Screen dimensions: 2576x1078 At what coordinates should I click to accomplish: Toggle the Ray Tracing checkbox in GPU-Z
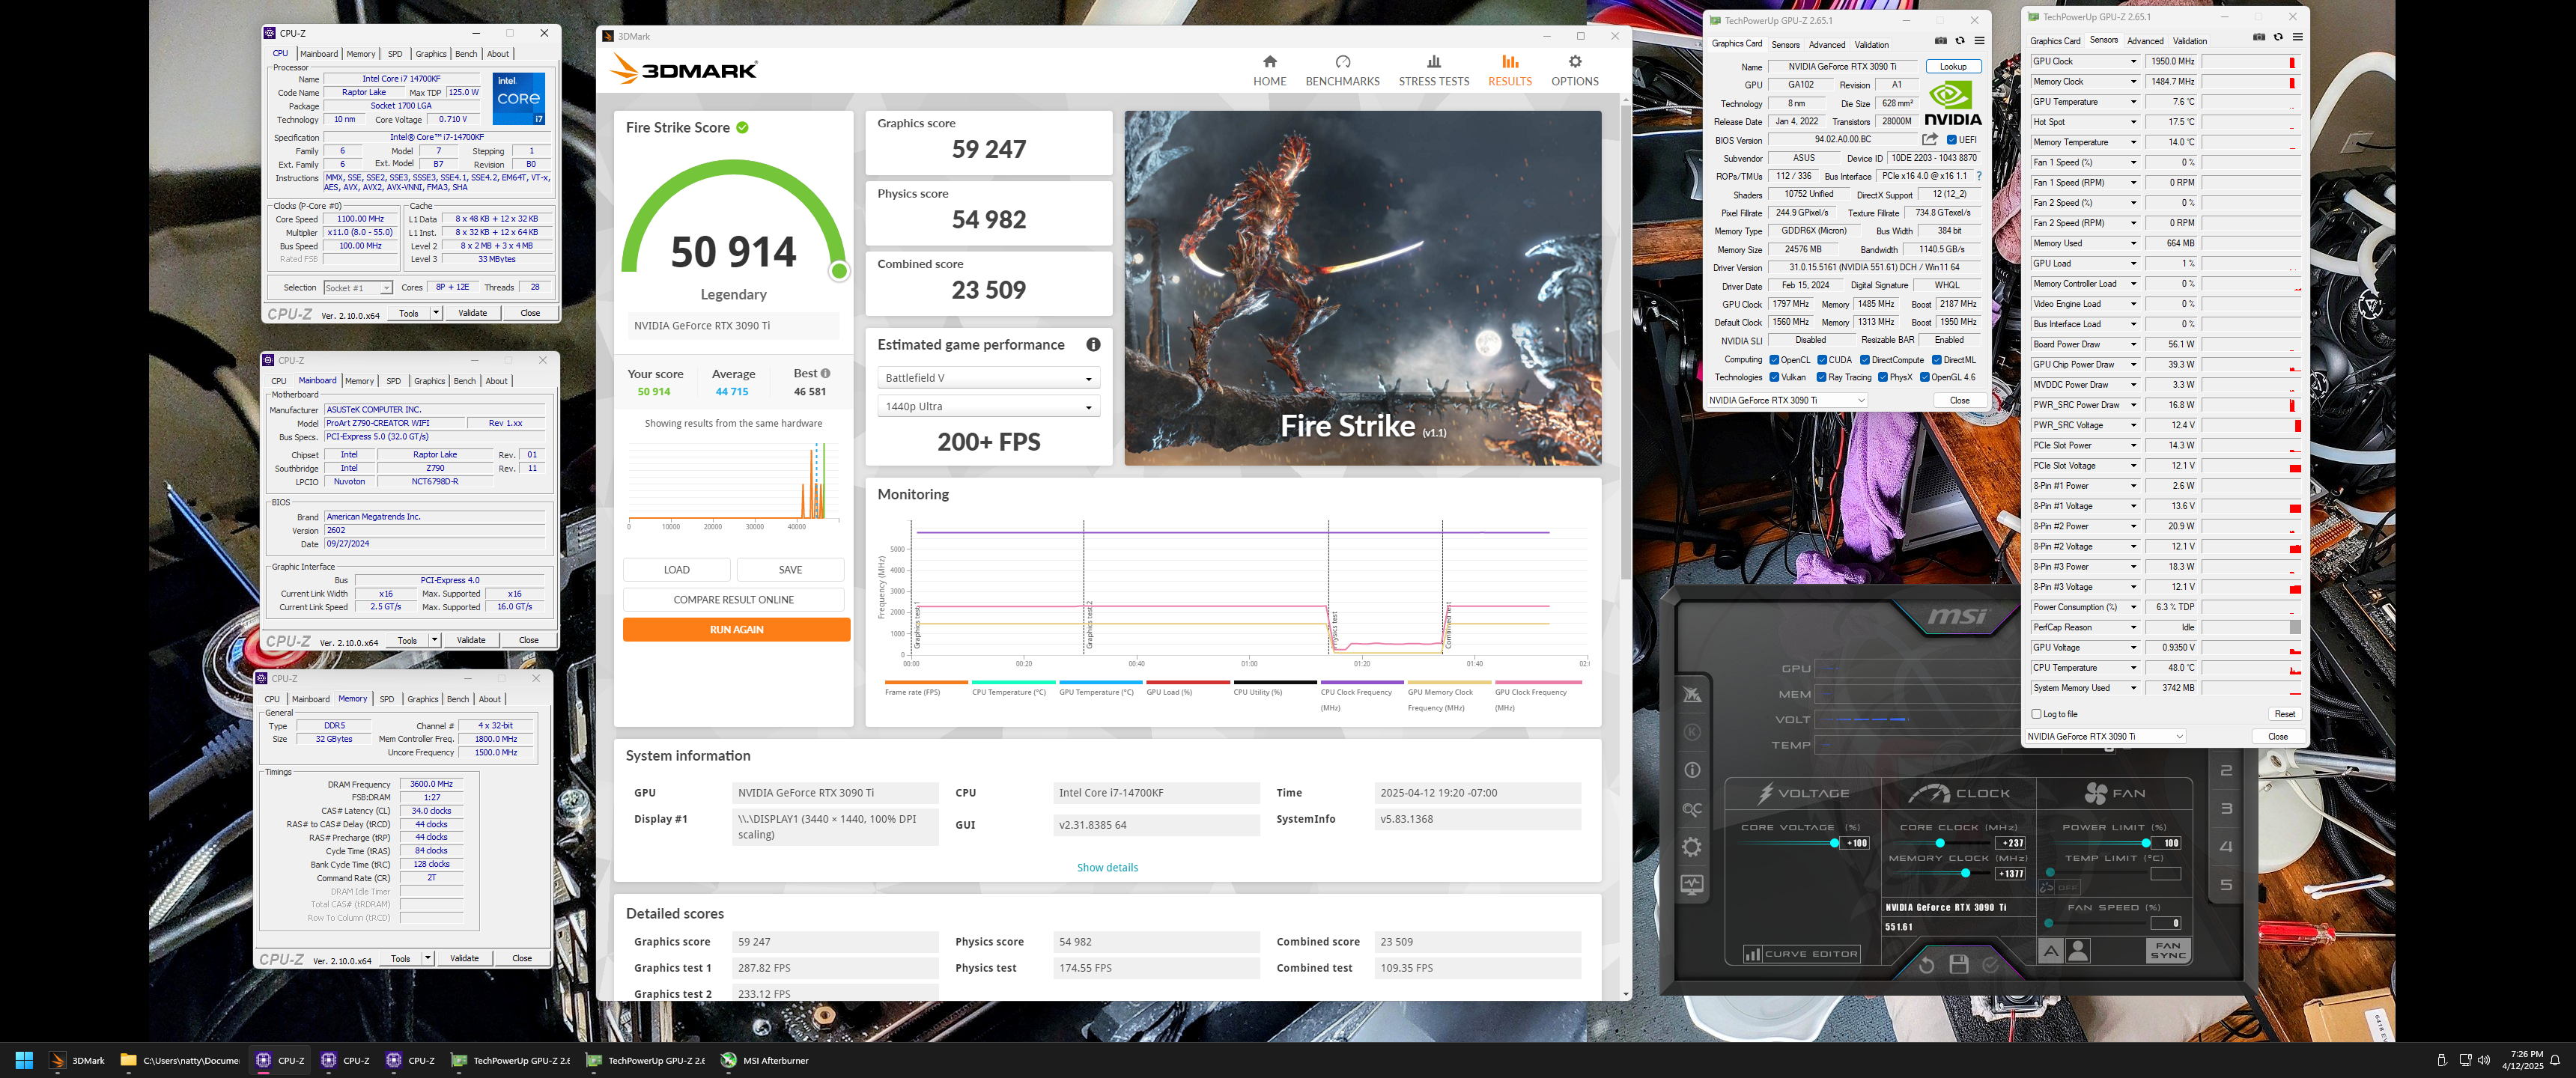tap(1821, 377)
